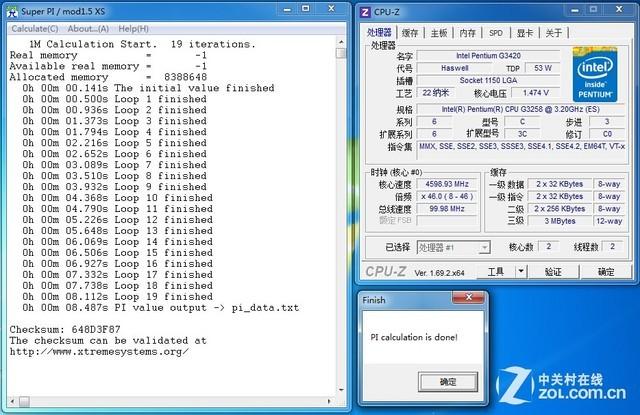Confirm the Finish dialog with 确定

point(448,382)
